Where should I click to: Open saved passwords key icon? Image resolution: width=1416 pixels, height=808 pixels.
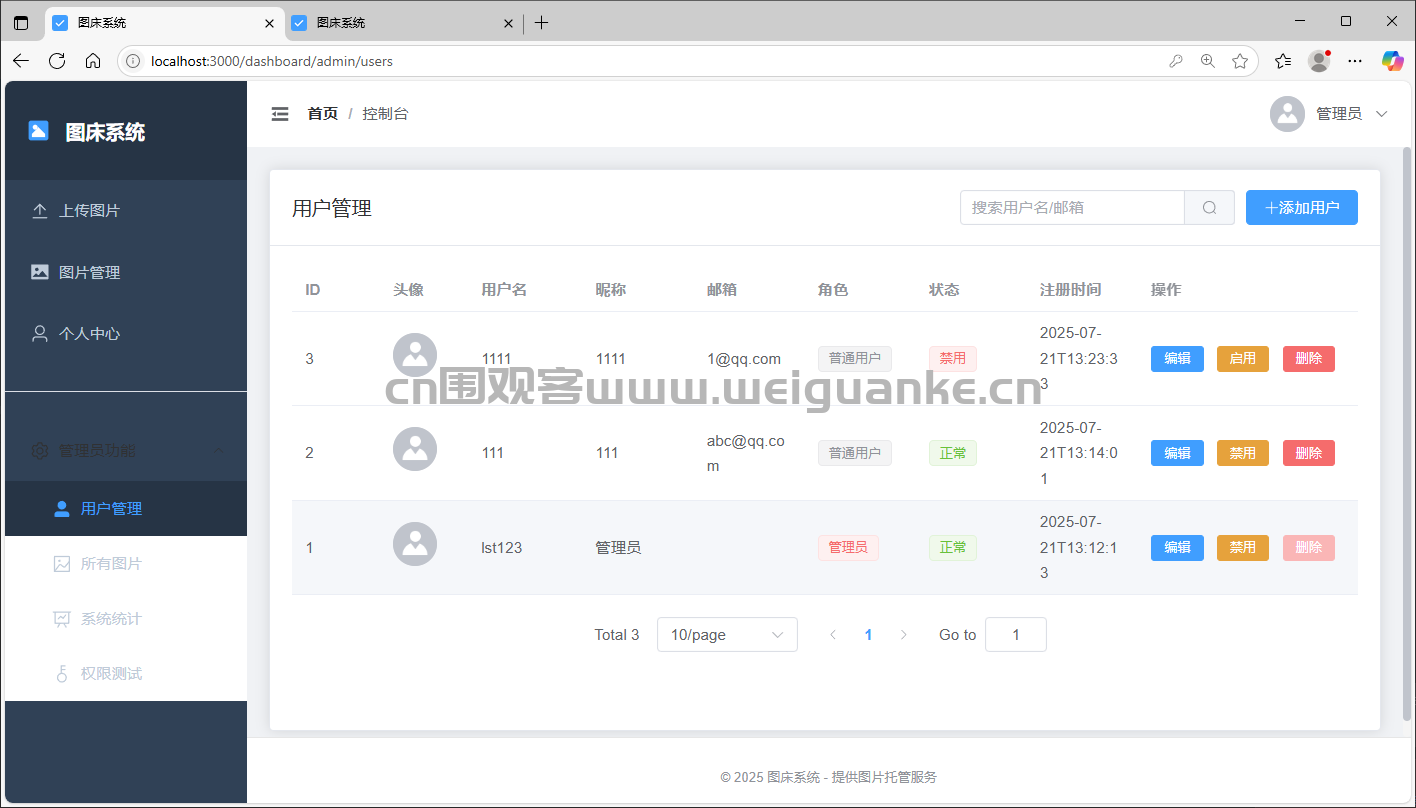click(x=1176, y=61)
